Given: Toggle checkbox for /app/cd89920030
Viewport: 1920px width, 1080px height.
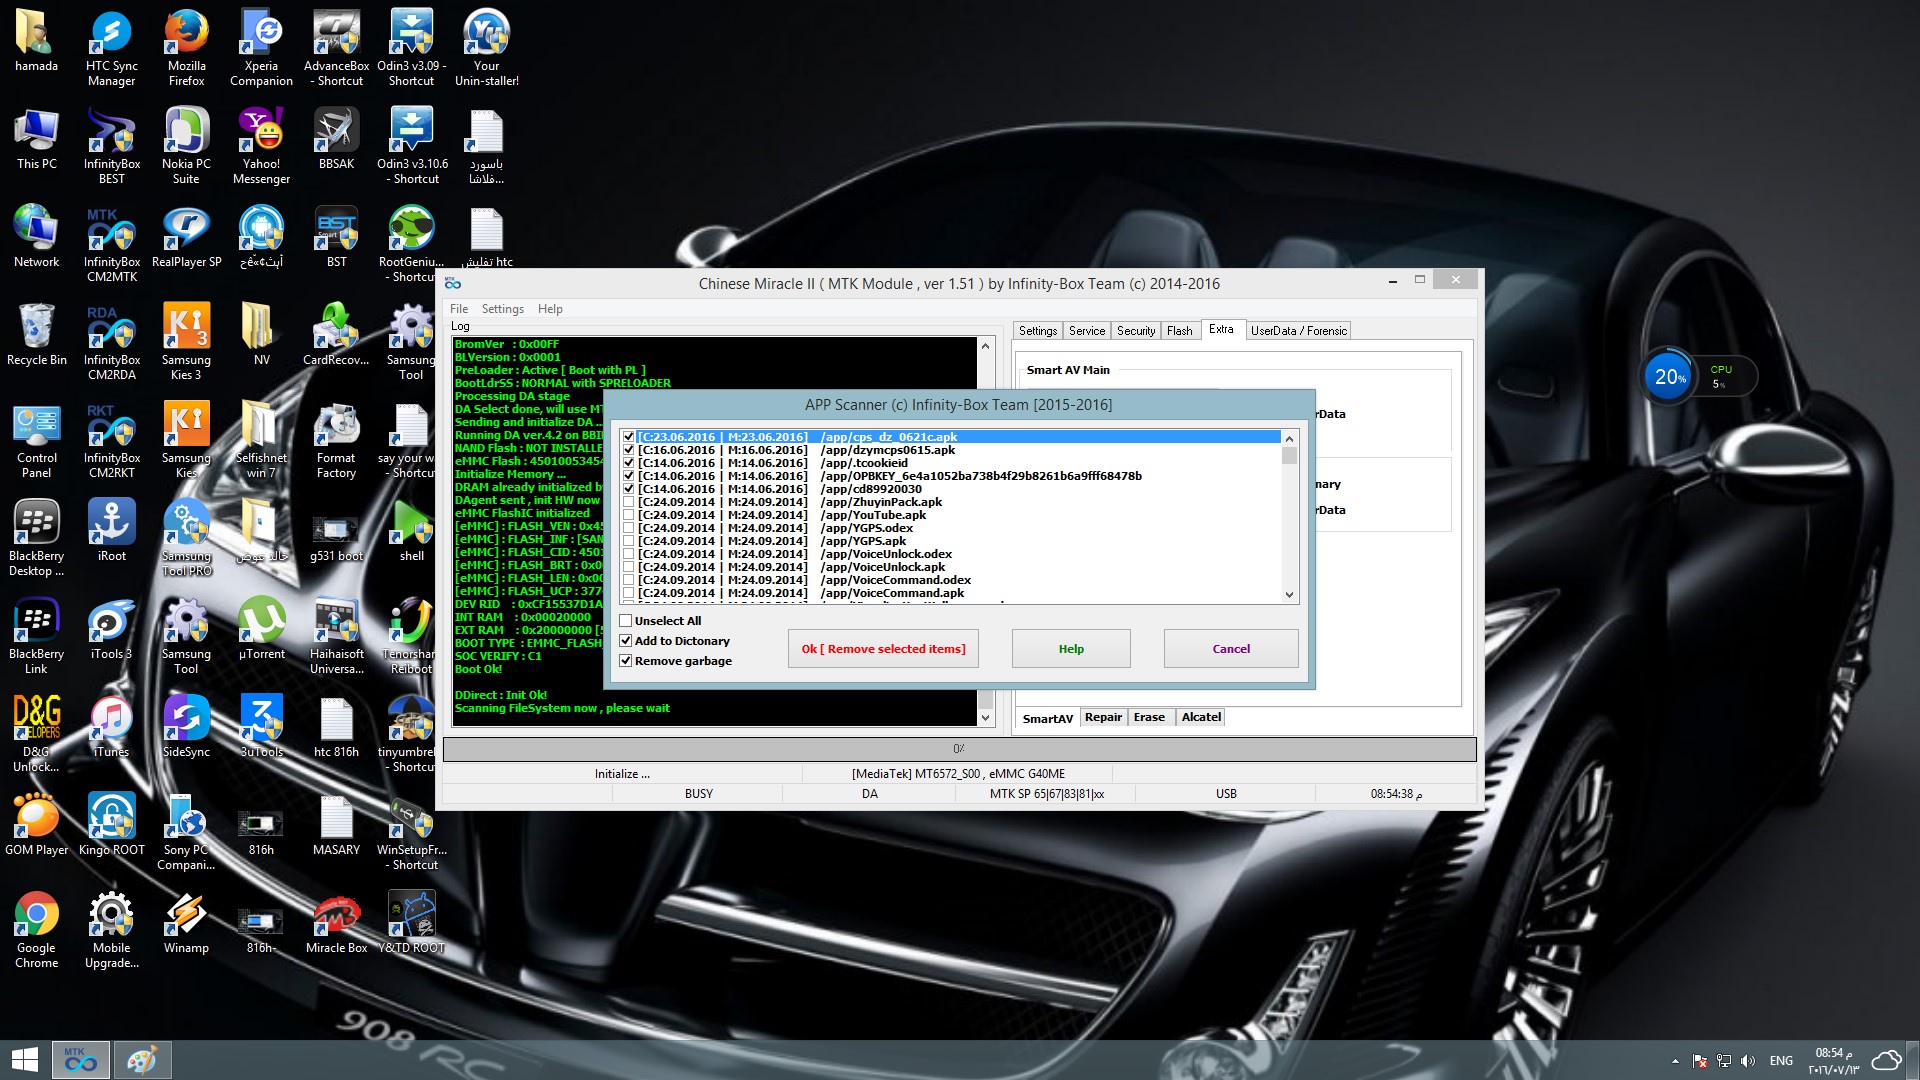Looking at the screenshot, I should [x=628, y=489].
